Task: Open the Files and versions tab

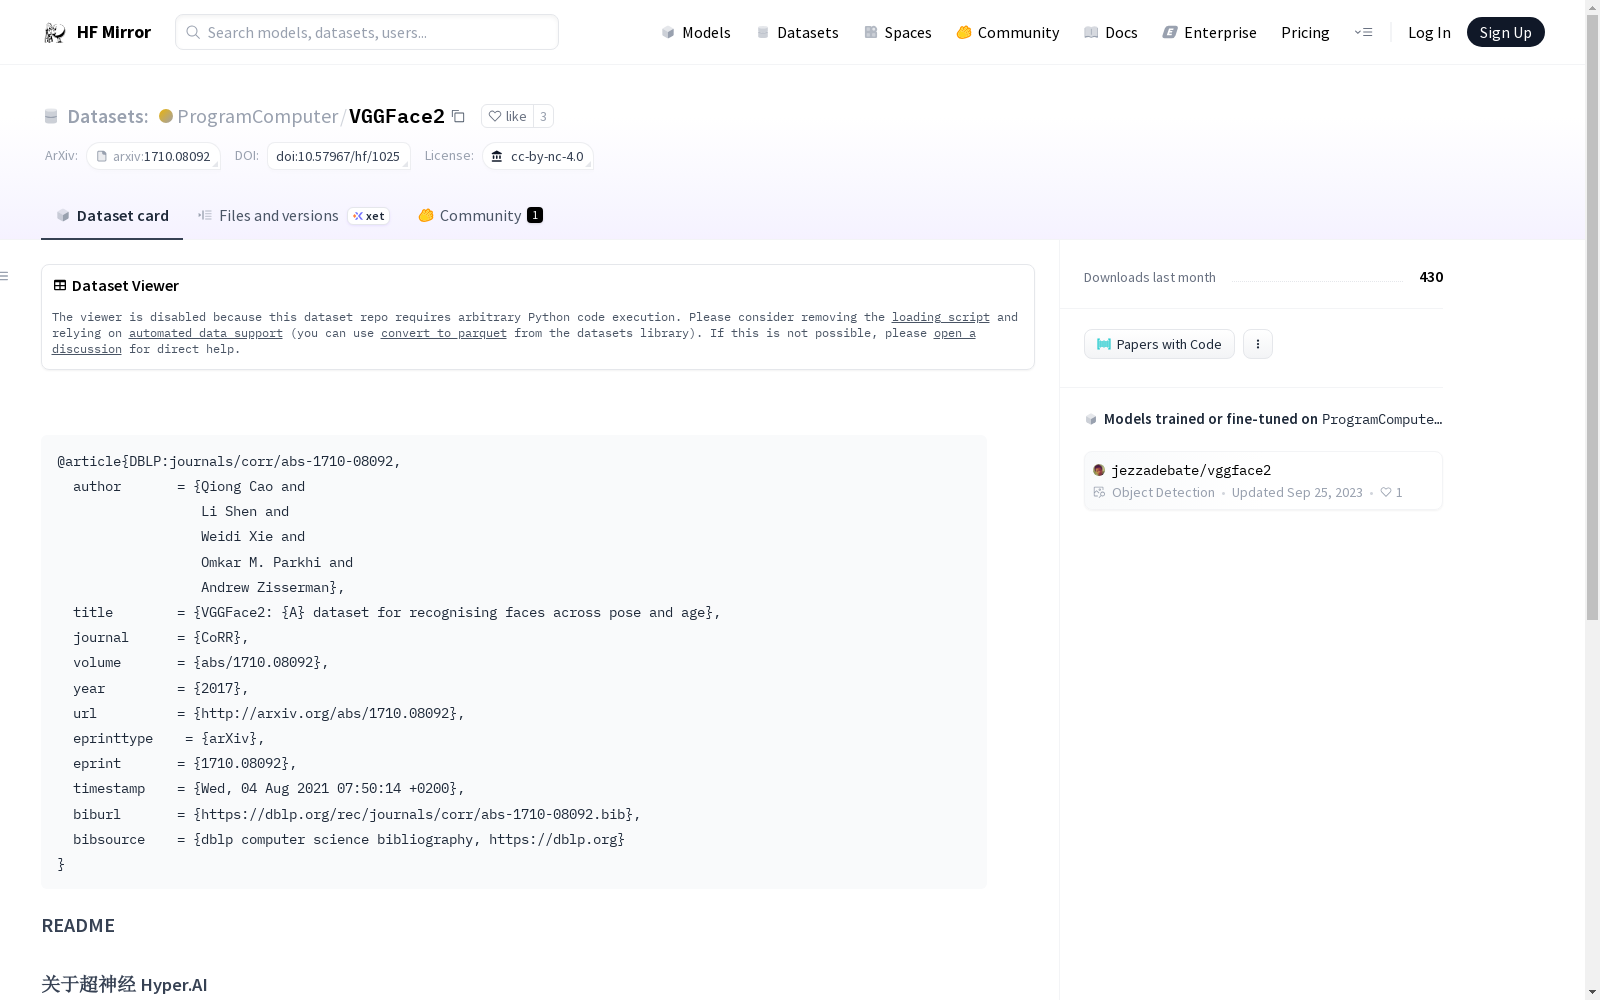Action: pyautogui.click(x=293, y=216)
